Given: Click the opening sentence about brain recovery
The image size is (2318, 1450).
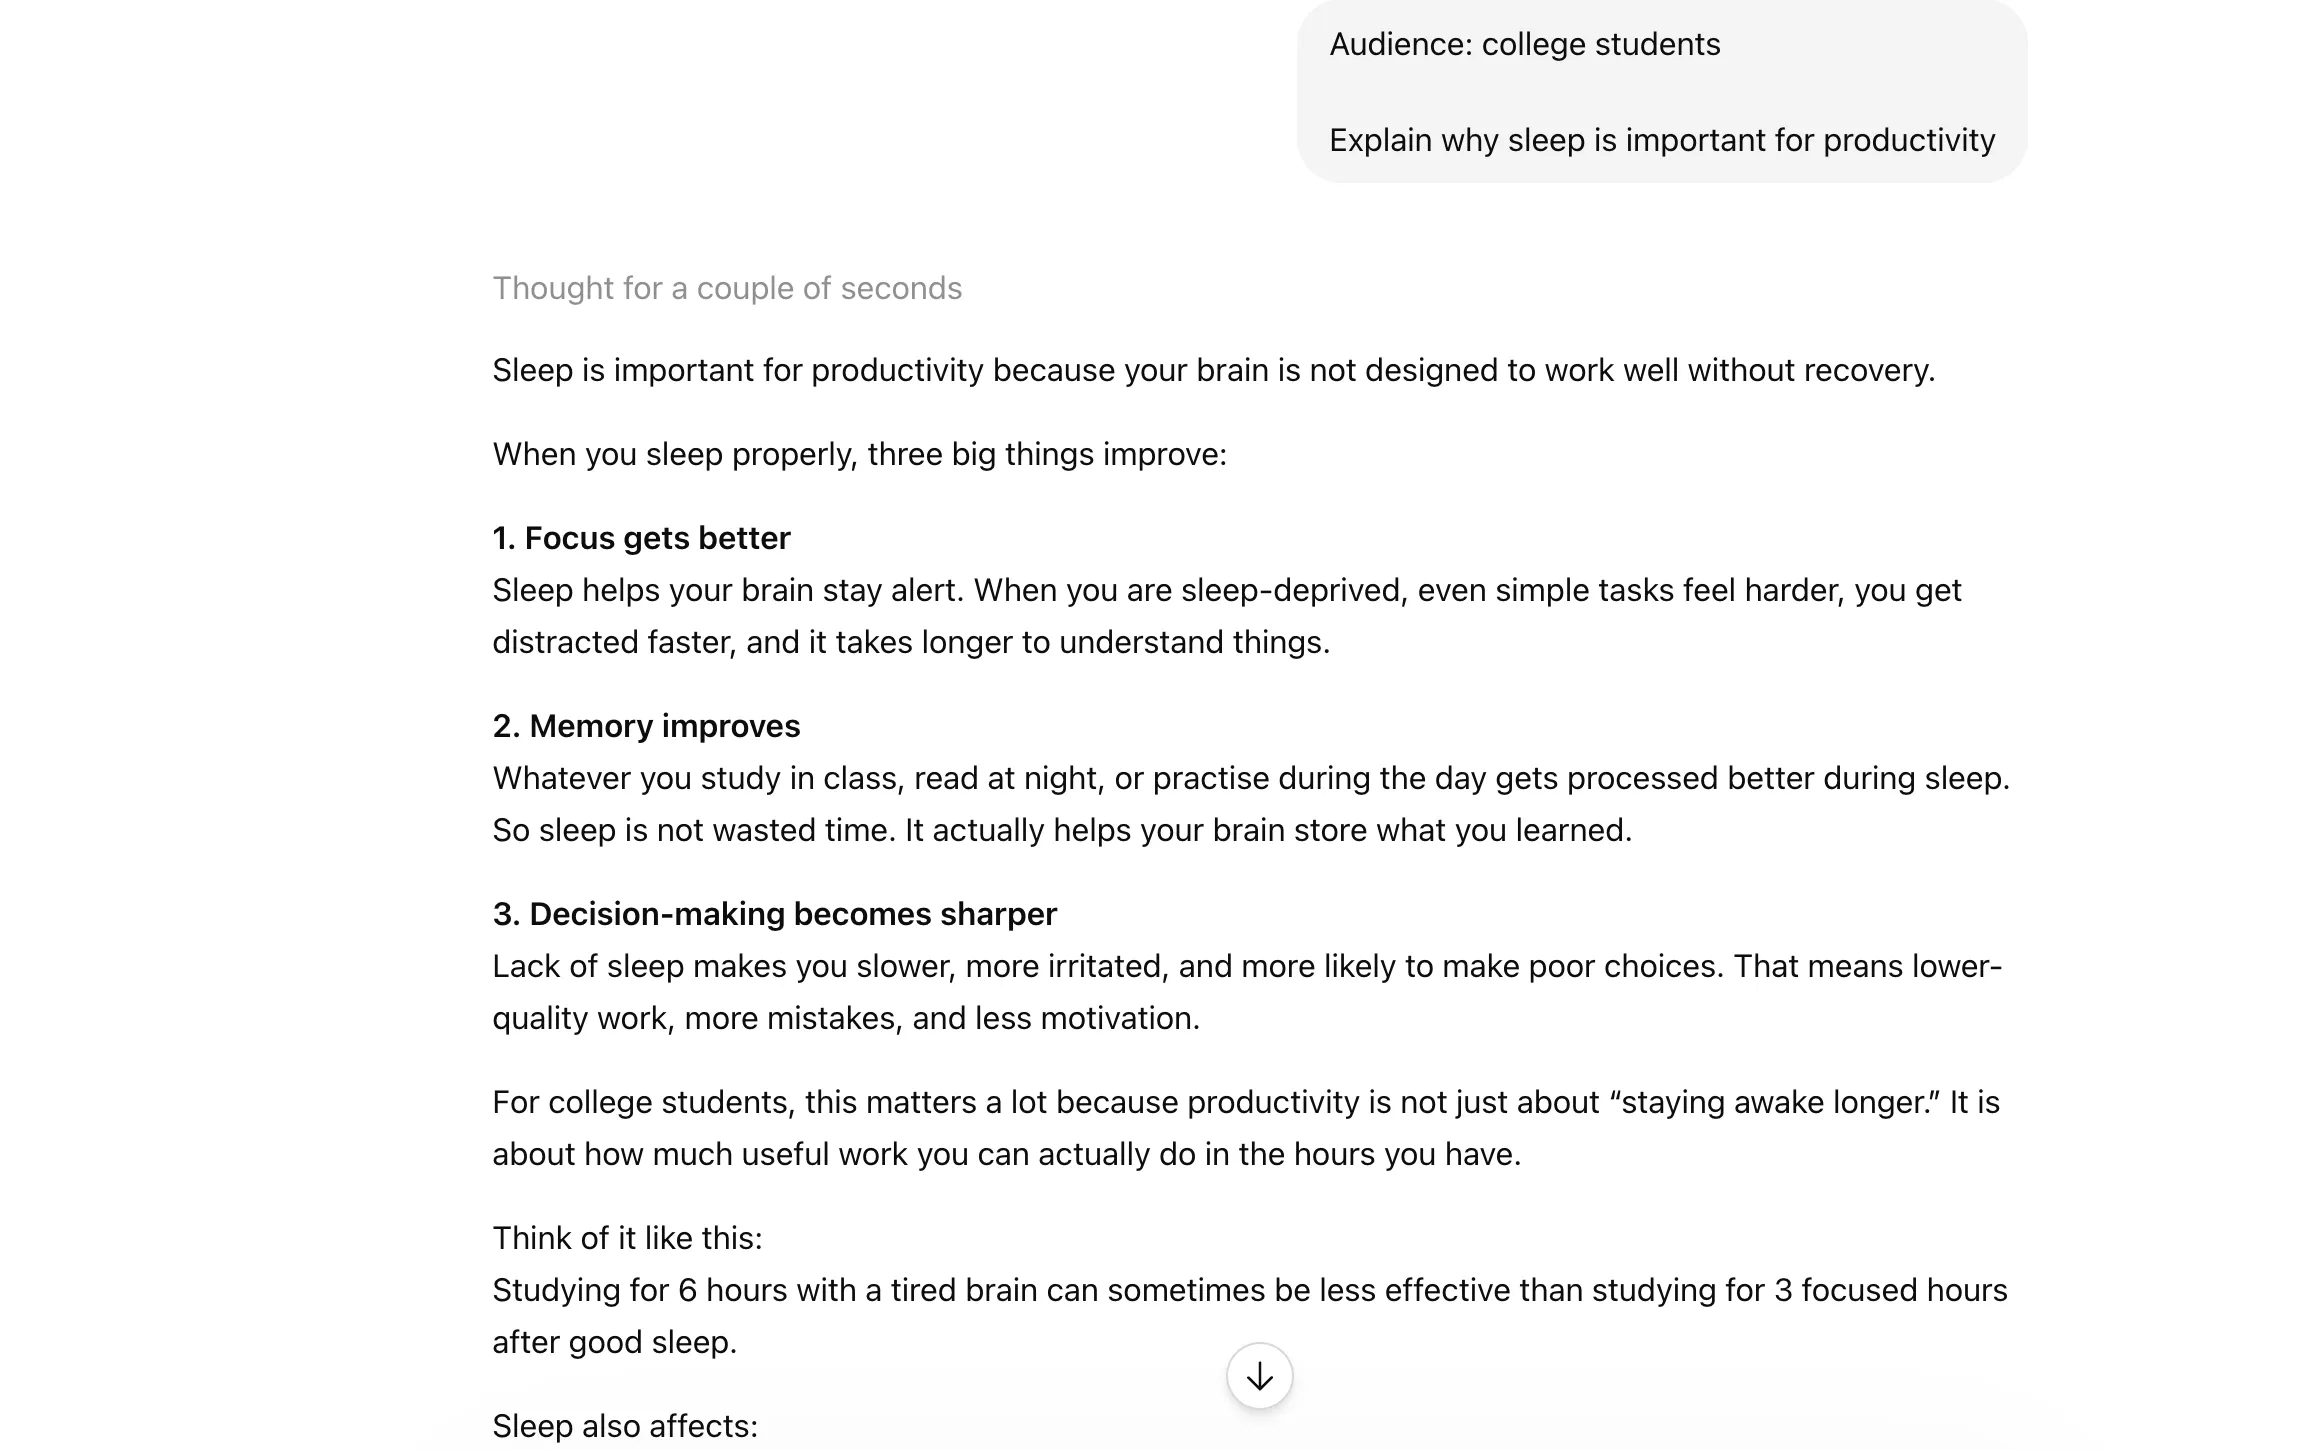Looking at the screenshot, I should point(1213,370).
